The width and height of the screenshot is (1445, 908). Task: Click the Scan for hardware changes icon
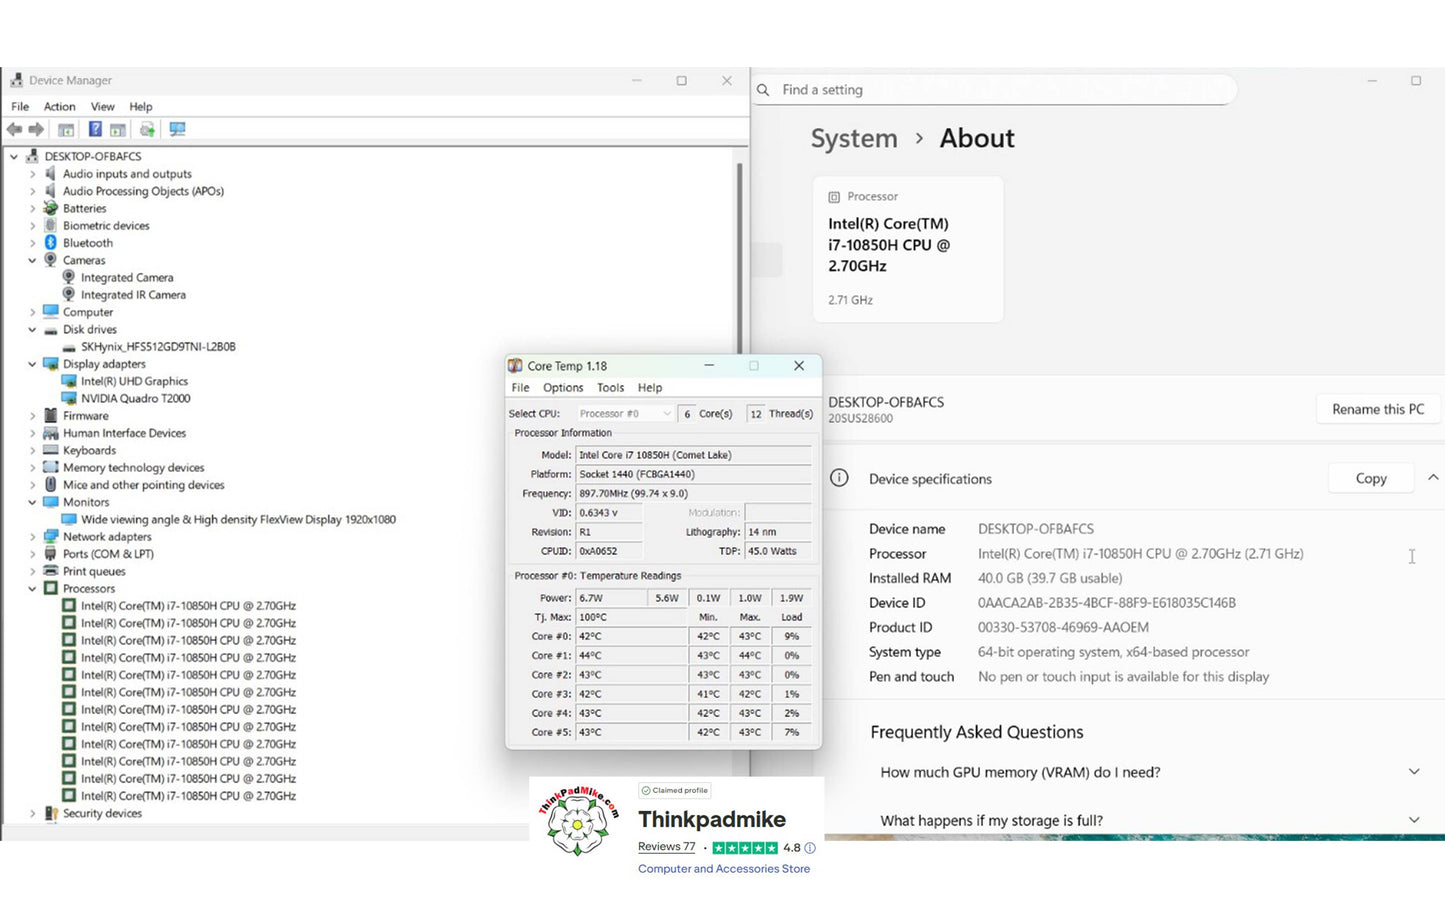coord(178,129)
